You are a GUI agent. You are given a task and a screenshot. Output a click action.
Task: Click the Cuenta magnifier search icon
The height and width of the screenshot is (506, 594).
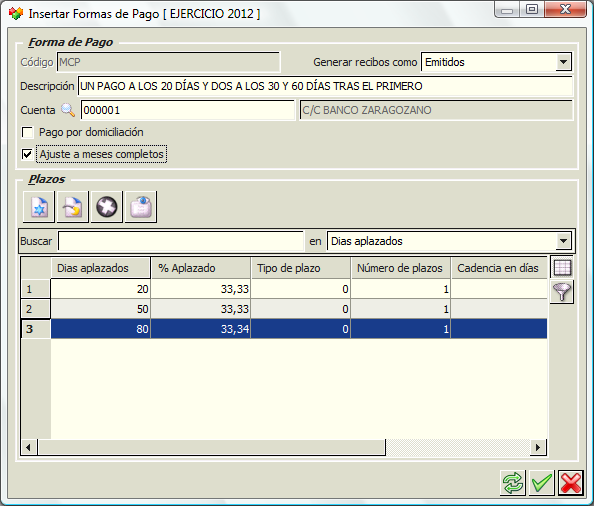coord(68,110)
